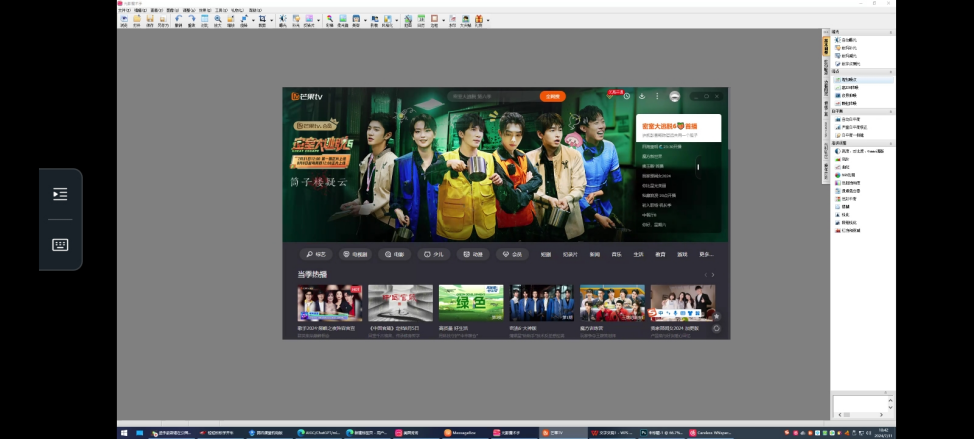The width and height of the screenshot is (974, 439).
Task: Zoom out with the shrink (缩小) icon
Action: coord(230,21)
